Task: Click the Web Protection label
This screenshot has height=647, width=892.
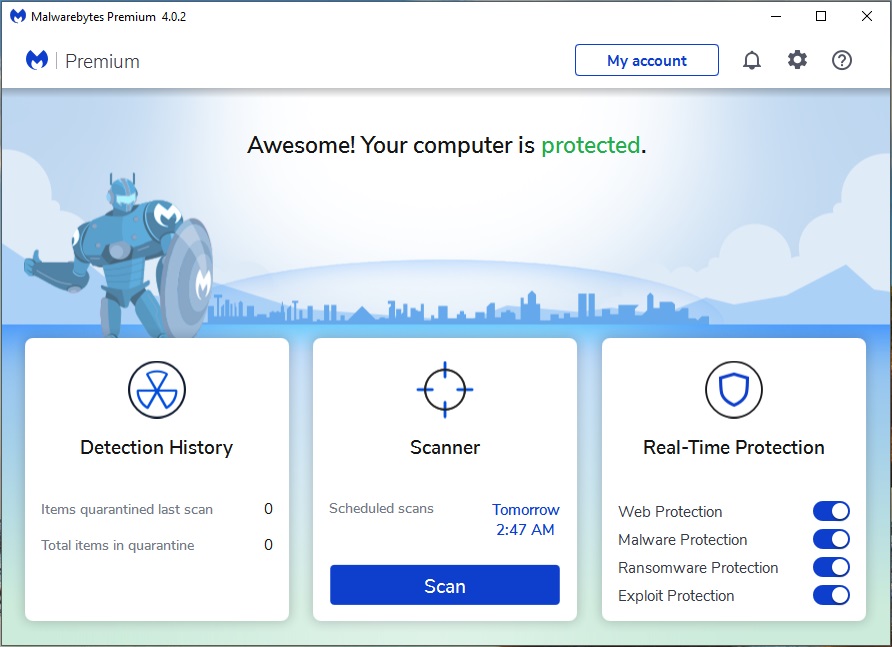Action: 670,512
